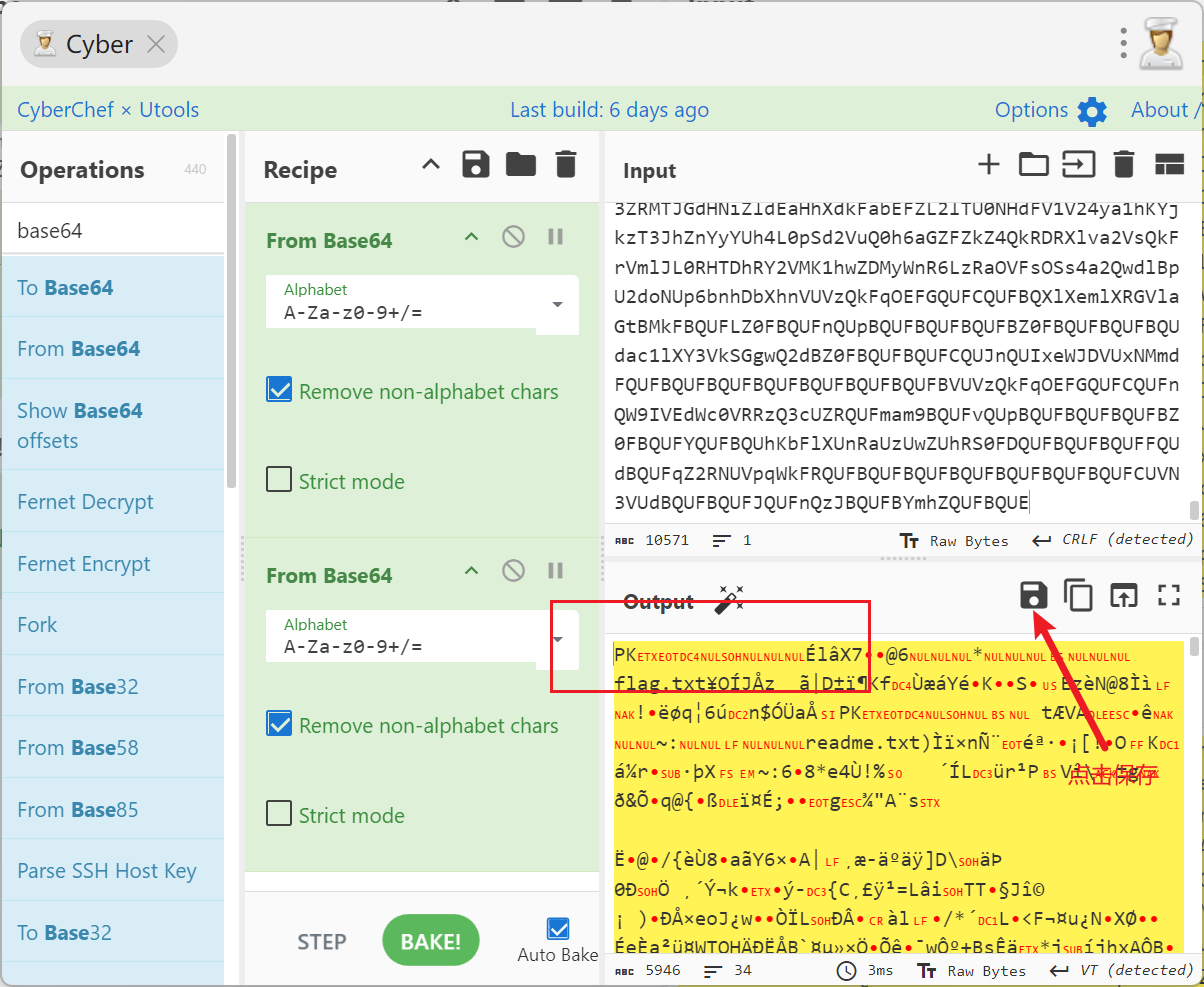The height and width of the screenshot is (987, 1204).
Task: Open the three-dot menu beside the avatar
Action: coord(1125,43)
